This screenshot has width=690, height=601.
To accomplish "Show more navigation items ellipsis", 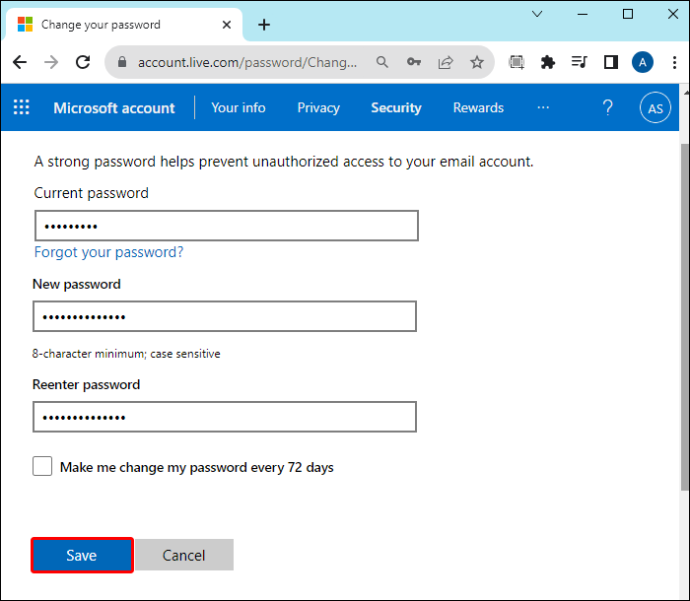I will [x=543, y=107].
